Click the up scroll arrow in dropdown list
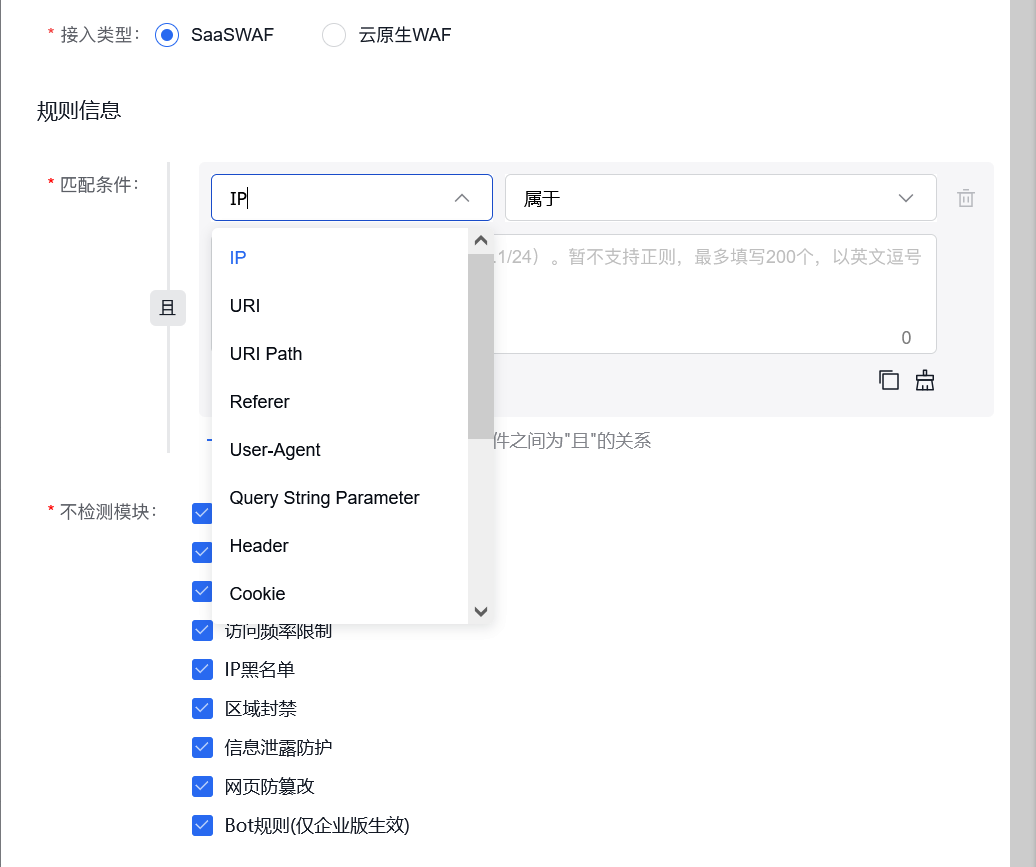The height and width of the screenshot is (867, 1036). click(480, 240)
